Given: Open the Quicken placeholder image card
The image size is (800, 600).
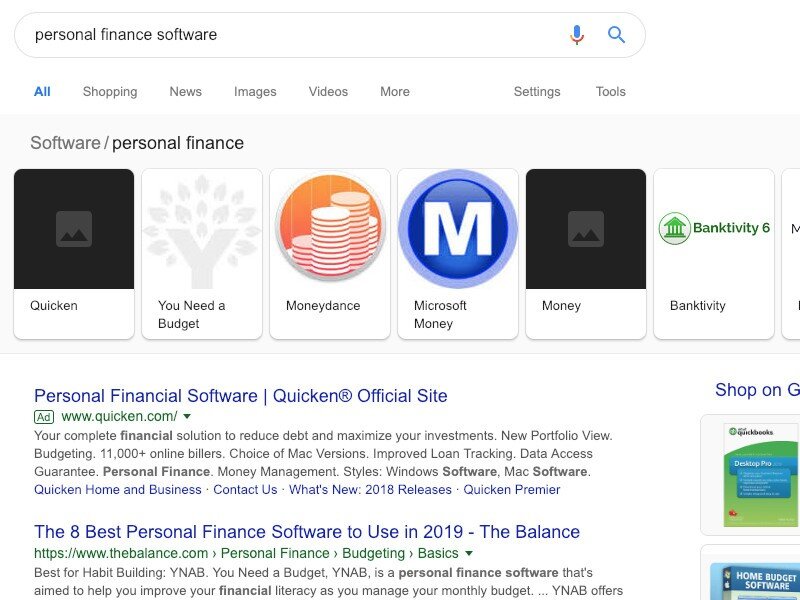Looking at the screenshot, I should [74, 229].
